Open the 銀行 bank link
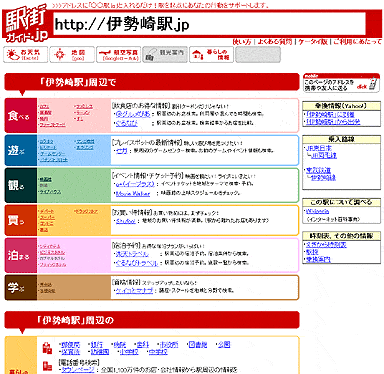384x374 pixels. click(97, 344)
